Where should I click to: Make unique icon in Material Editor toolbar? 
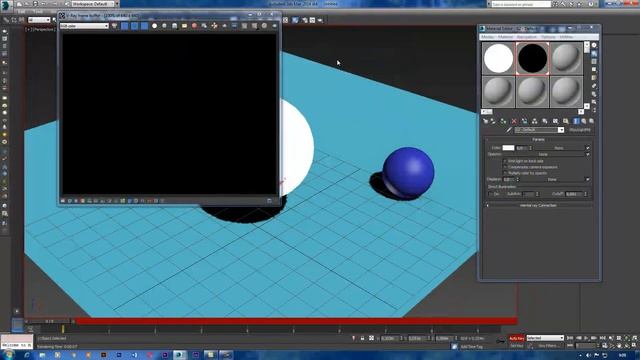tap(534, 121)
